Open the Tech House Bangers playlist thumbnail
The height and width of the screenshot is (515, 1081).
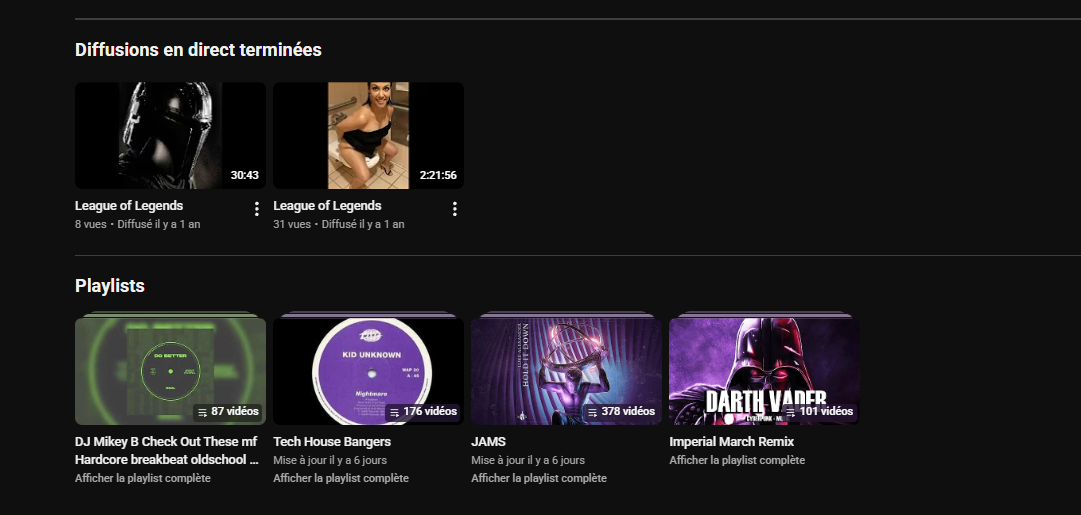click(x=368, y=371)
